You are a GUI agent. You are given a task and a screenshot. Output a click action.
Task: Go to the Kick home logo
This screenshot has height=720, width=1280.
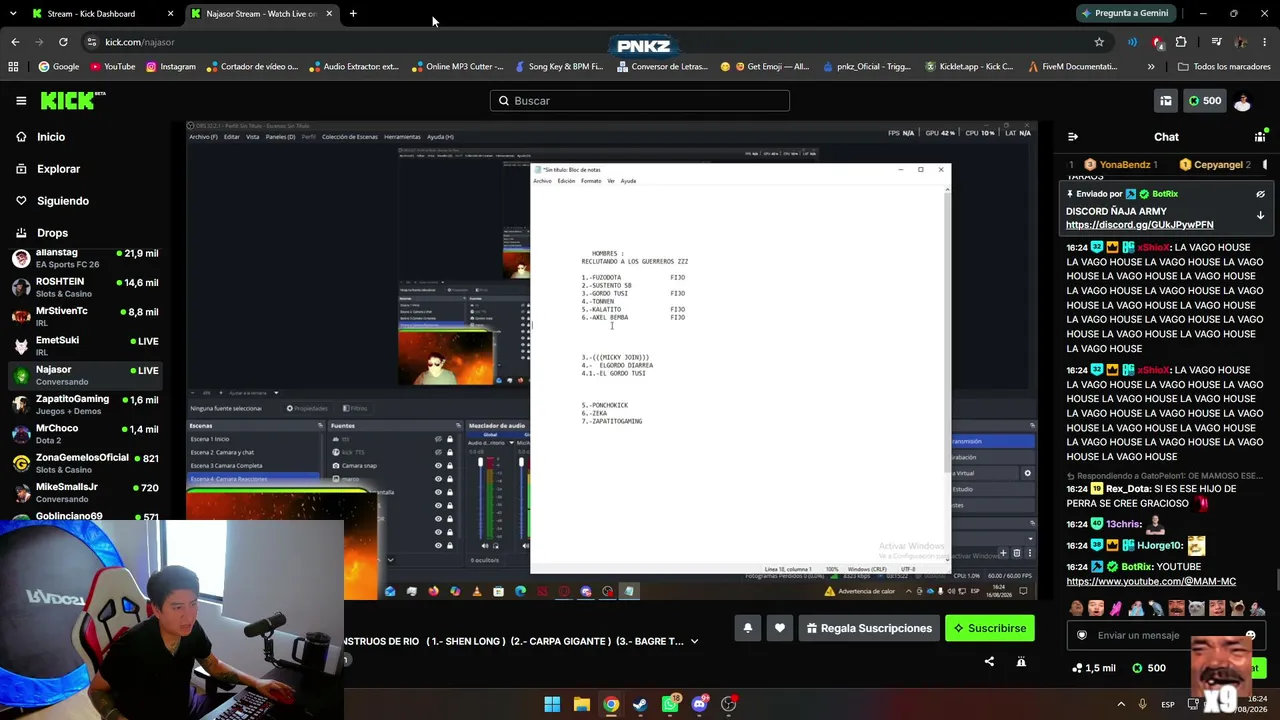(72, 100)
